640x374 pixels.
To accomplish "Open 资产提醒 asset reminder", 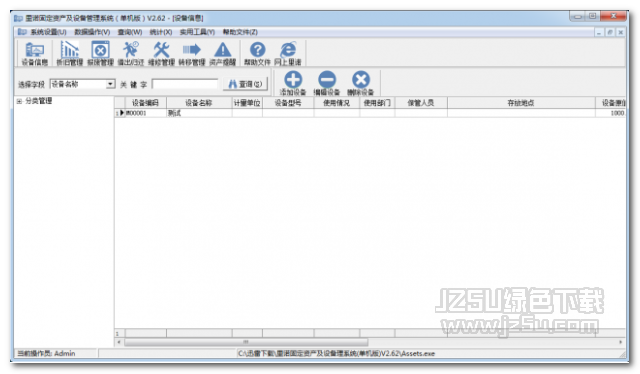I will pos(222,53).
